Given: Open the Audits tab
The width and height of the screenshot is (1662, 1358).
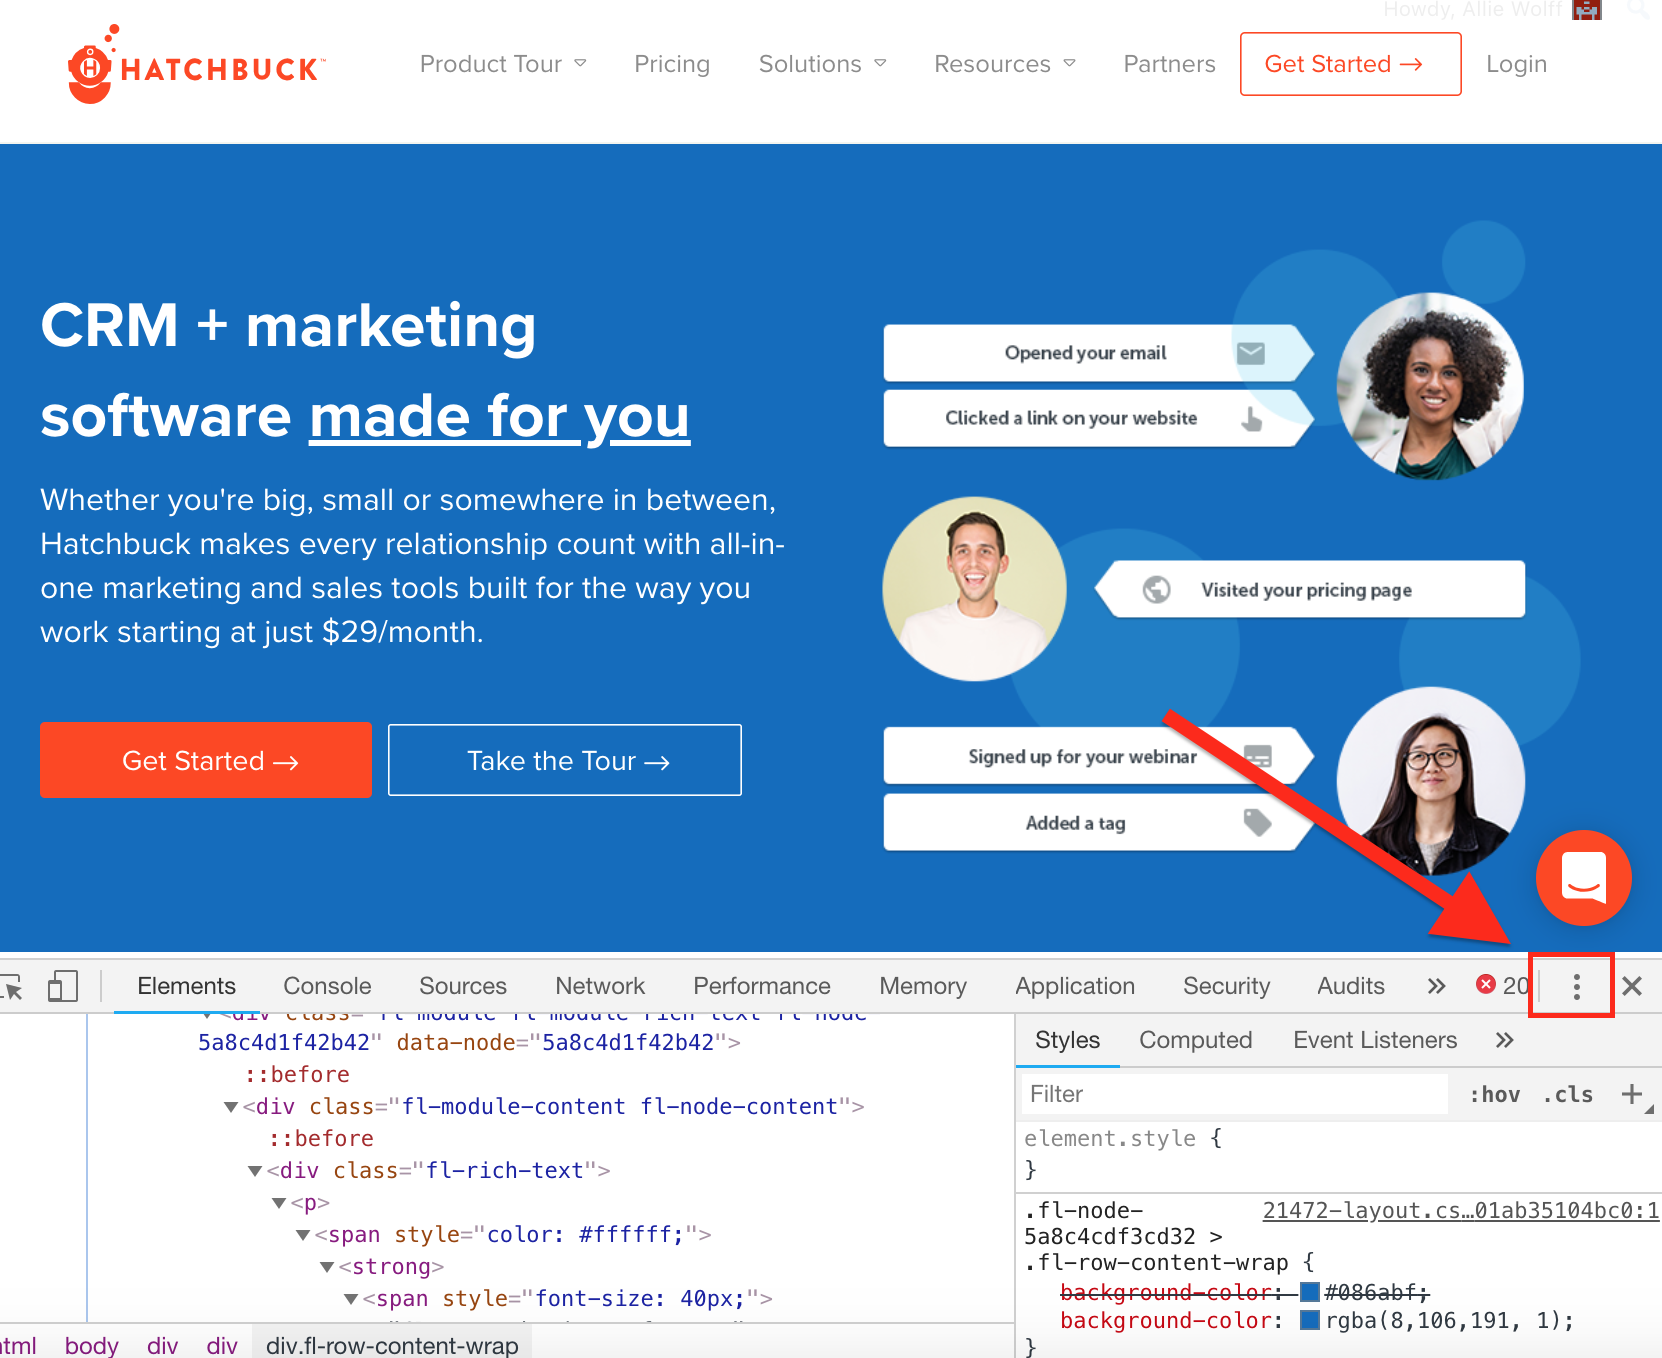Looking at the screenshot, I should (1351, 986).
